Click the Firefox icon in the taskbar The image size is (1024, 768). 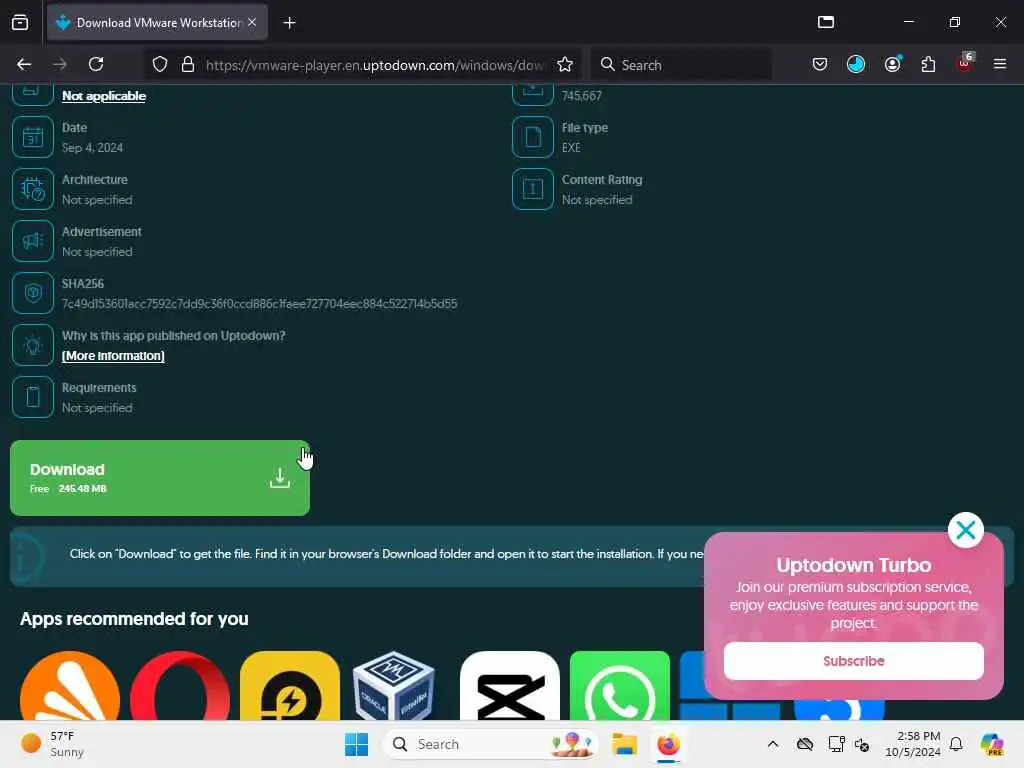[668, 744]
